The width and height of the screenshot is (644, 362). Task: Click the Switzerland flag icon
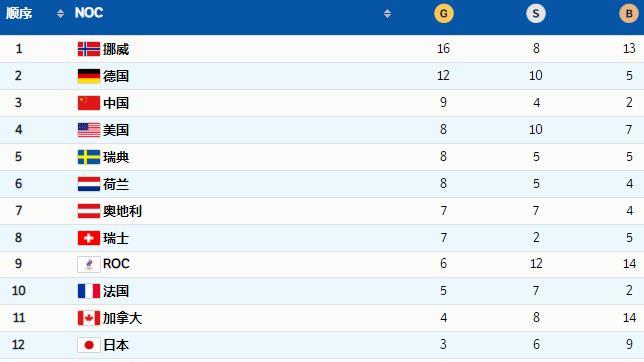click(89, 238)
